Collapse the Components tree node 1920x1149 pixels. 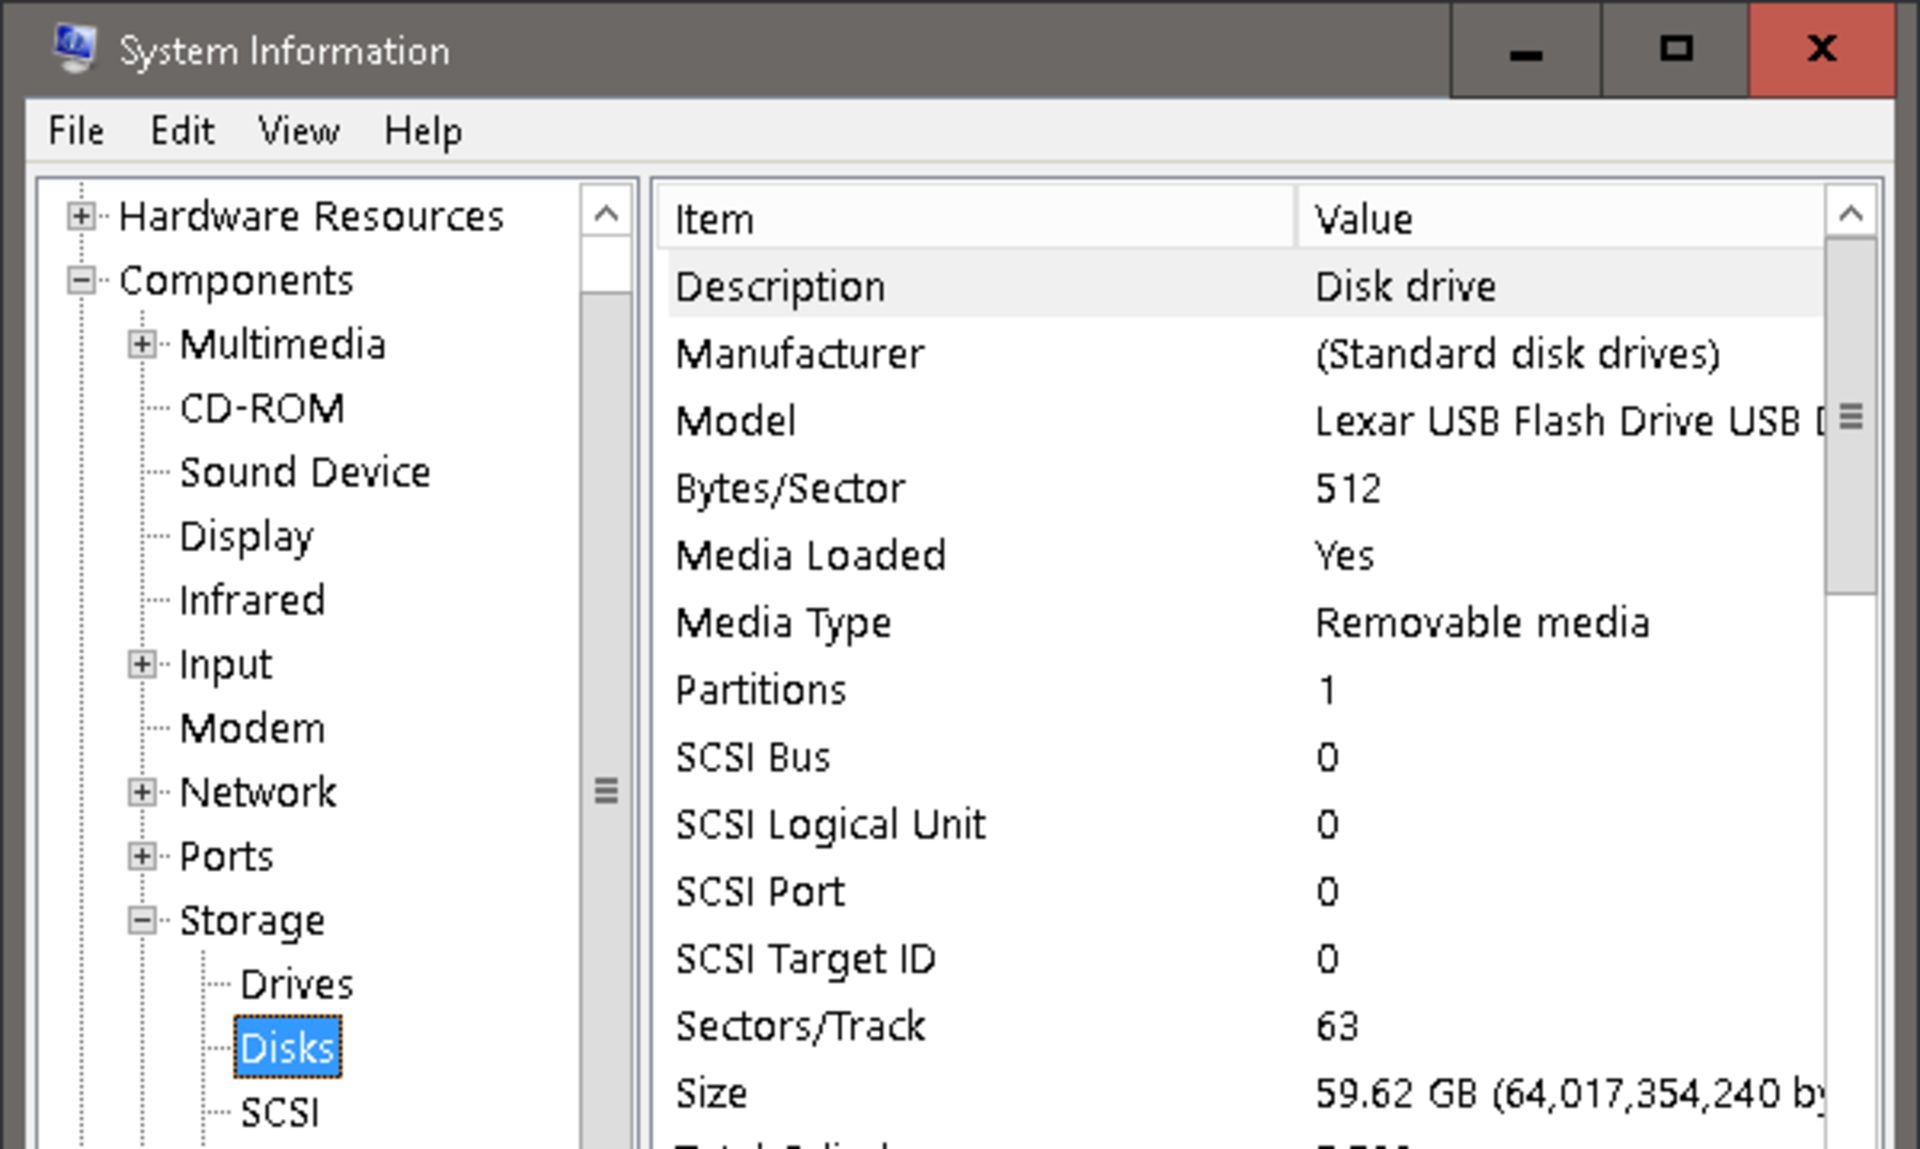[81, 280]
